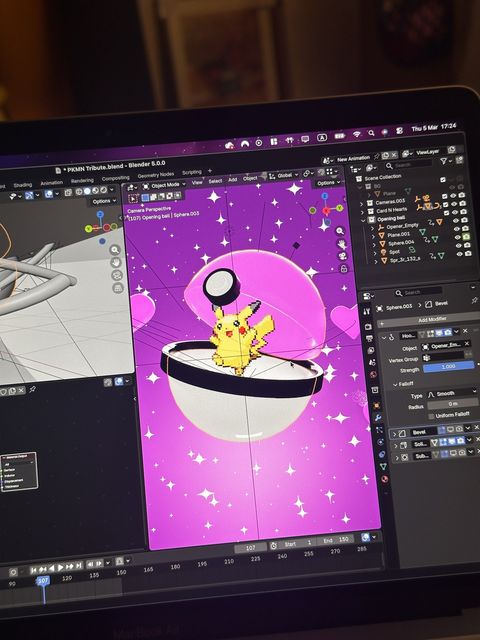Select the Modifiers wrench tab
This screenshot has height=640, width=480.
(x=378, y=417)
